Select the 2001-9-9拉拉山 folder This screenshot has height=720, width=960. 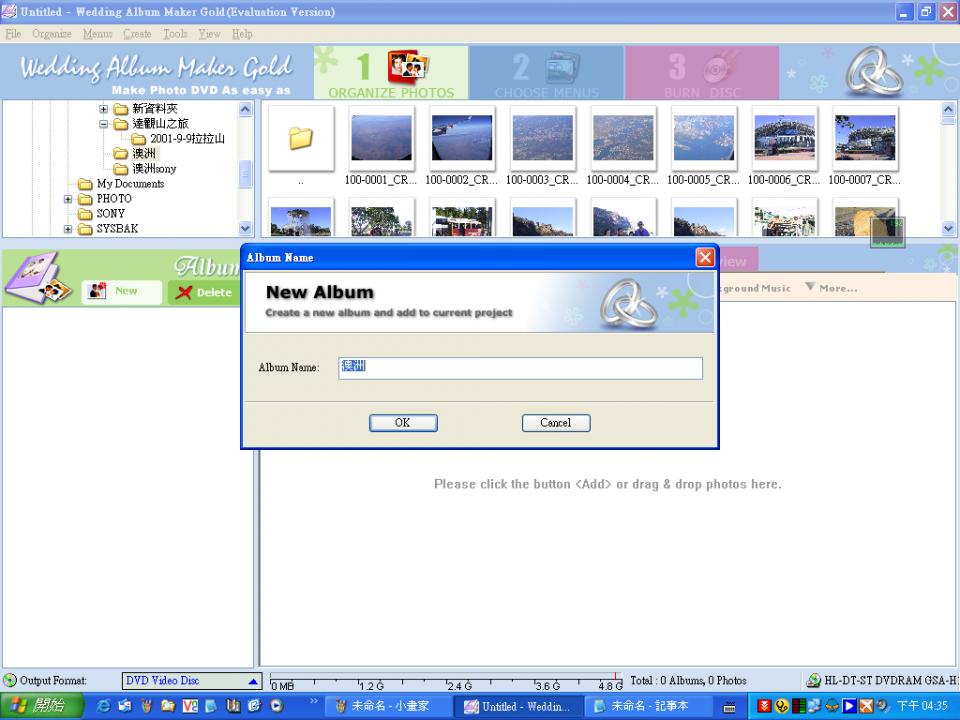coord(187,139)
